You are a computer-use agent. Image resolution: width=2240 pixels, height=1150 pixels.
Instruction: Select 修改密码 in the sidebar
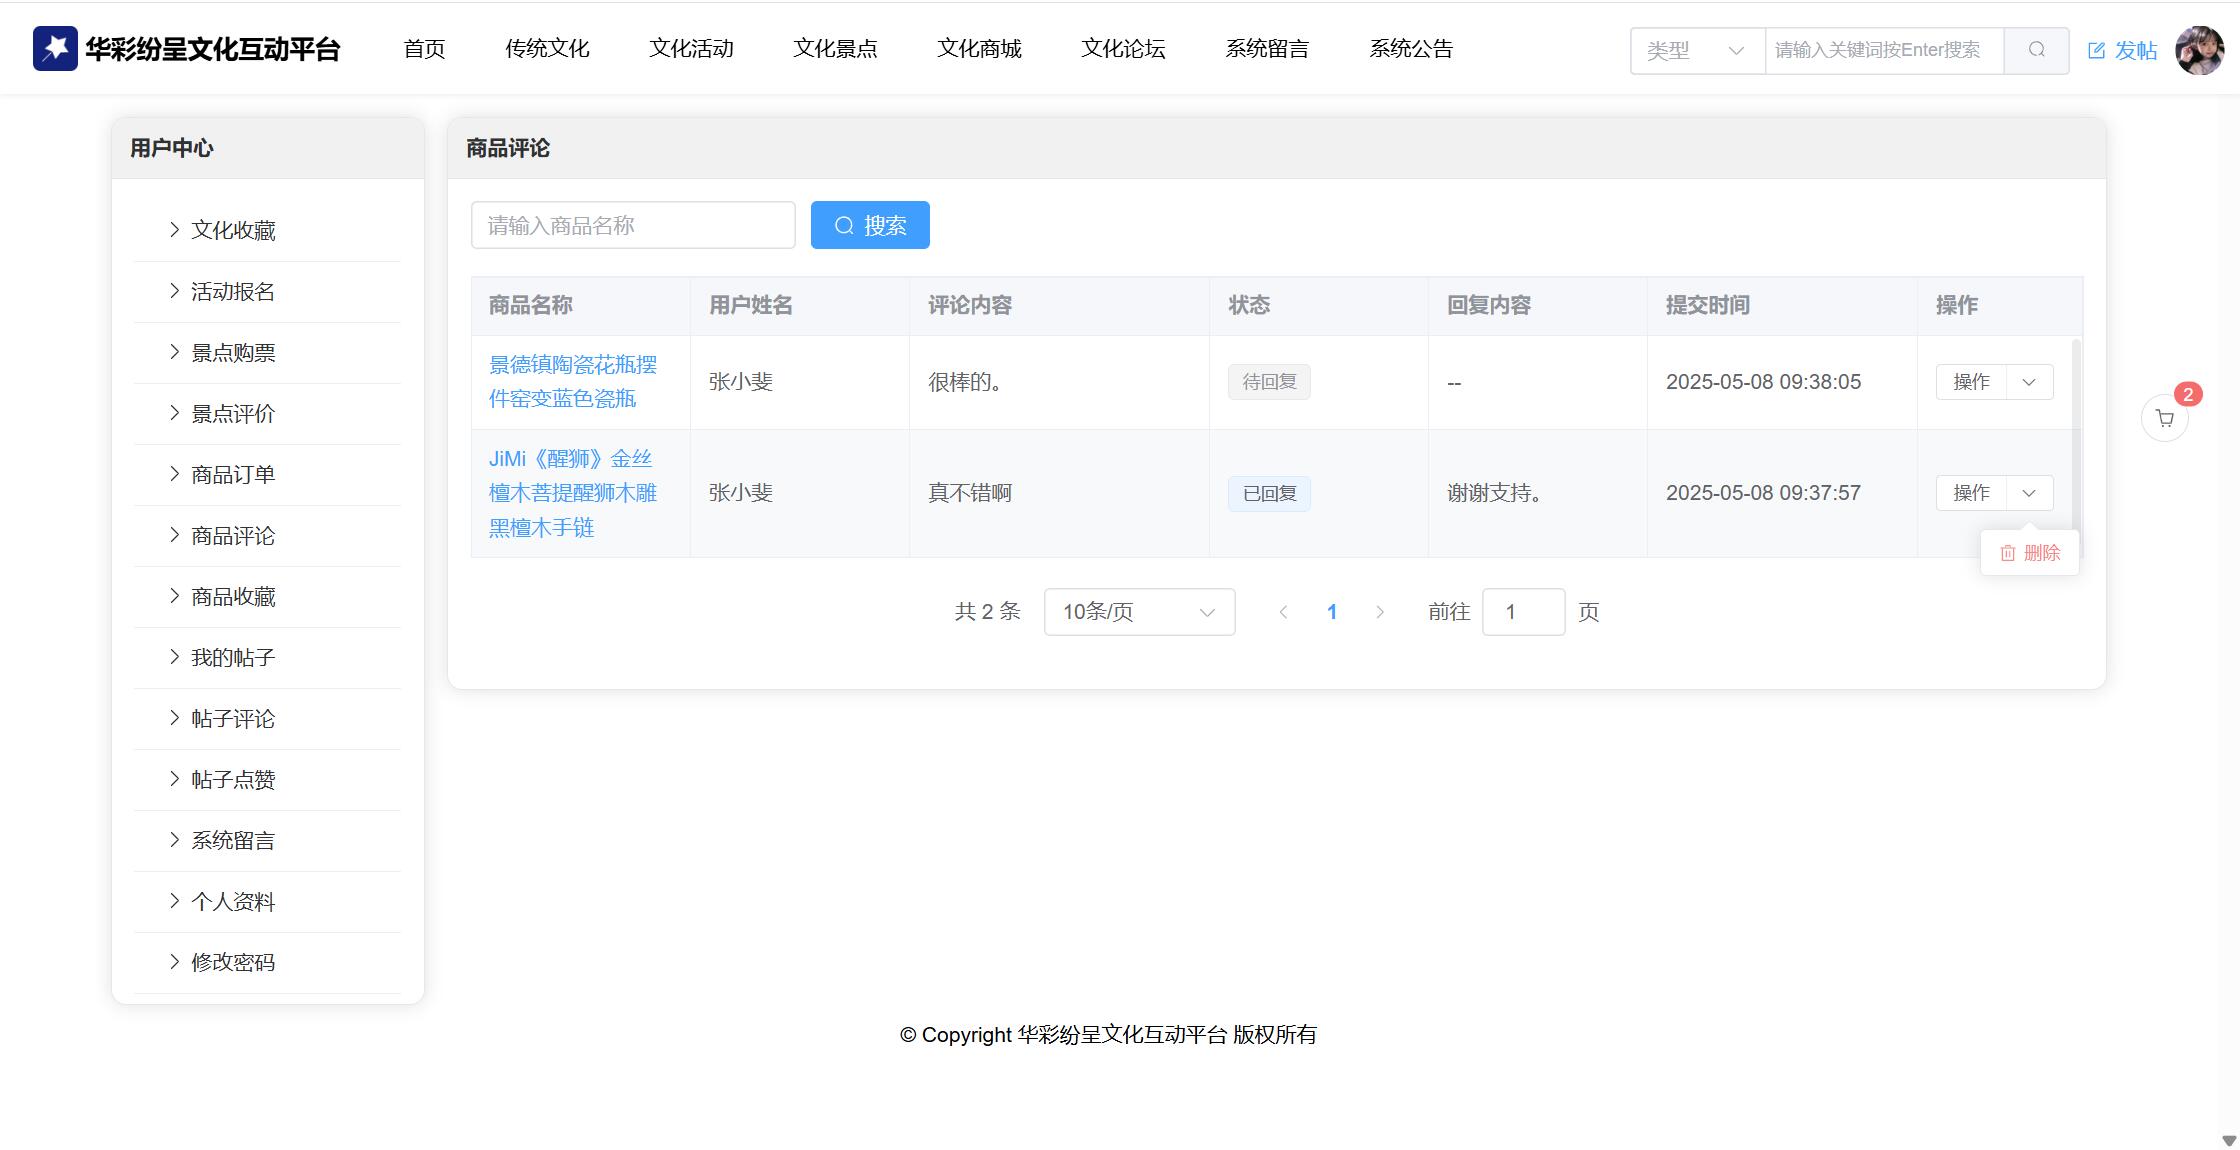point(233,962)
